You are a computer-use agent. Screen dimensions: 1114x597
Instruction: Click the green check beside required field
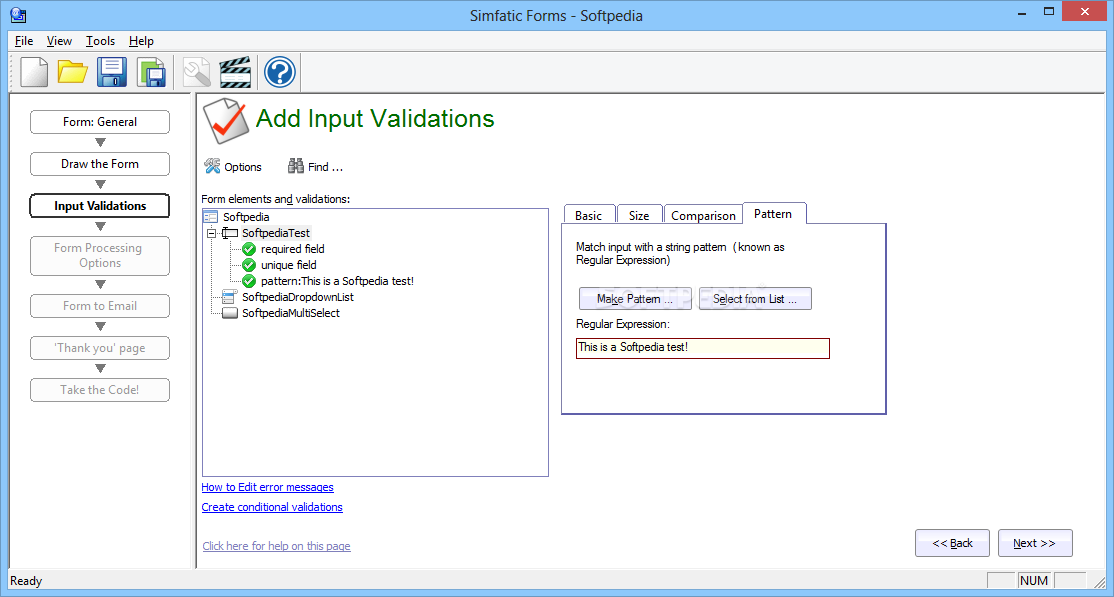[249, 249]
